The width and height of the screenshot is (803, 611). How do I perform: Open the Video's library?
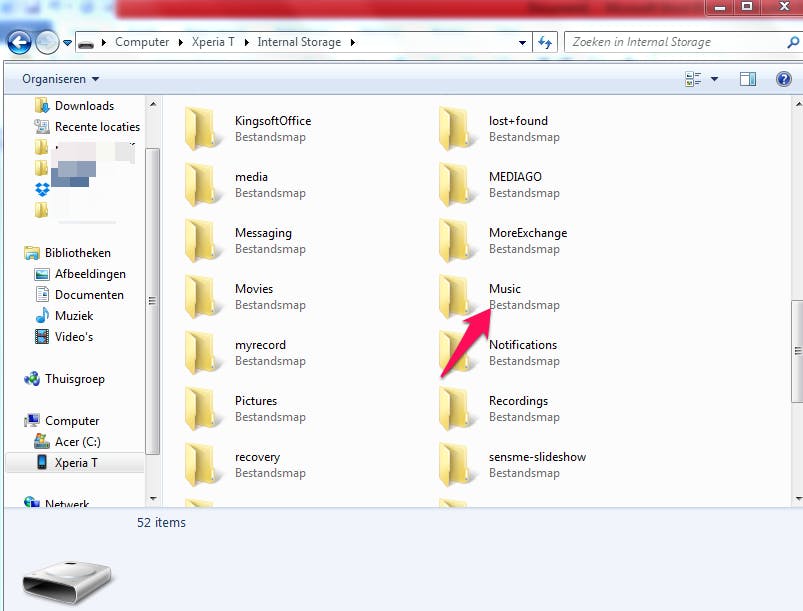[74, 337]
